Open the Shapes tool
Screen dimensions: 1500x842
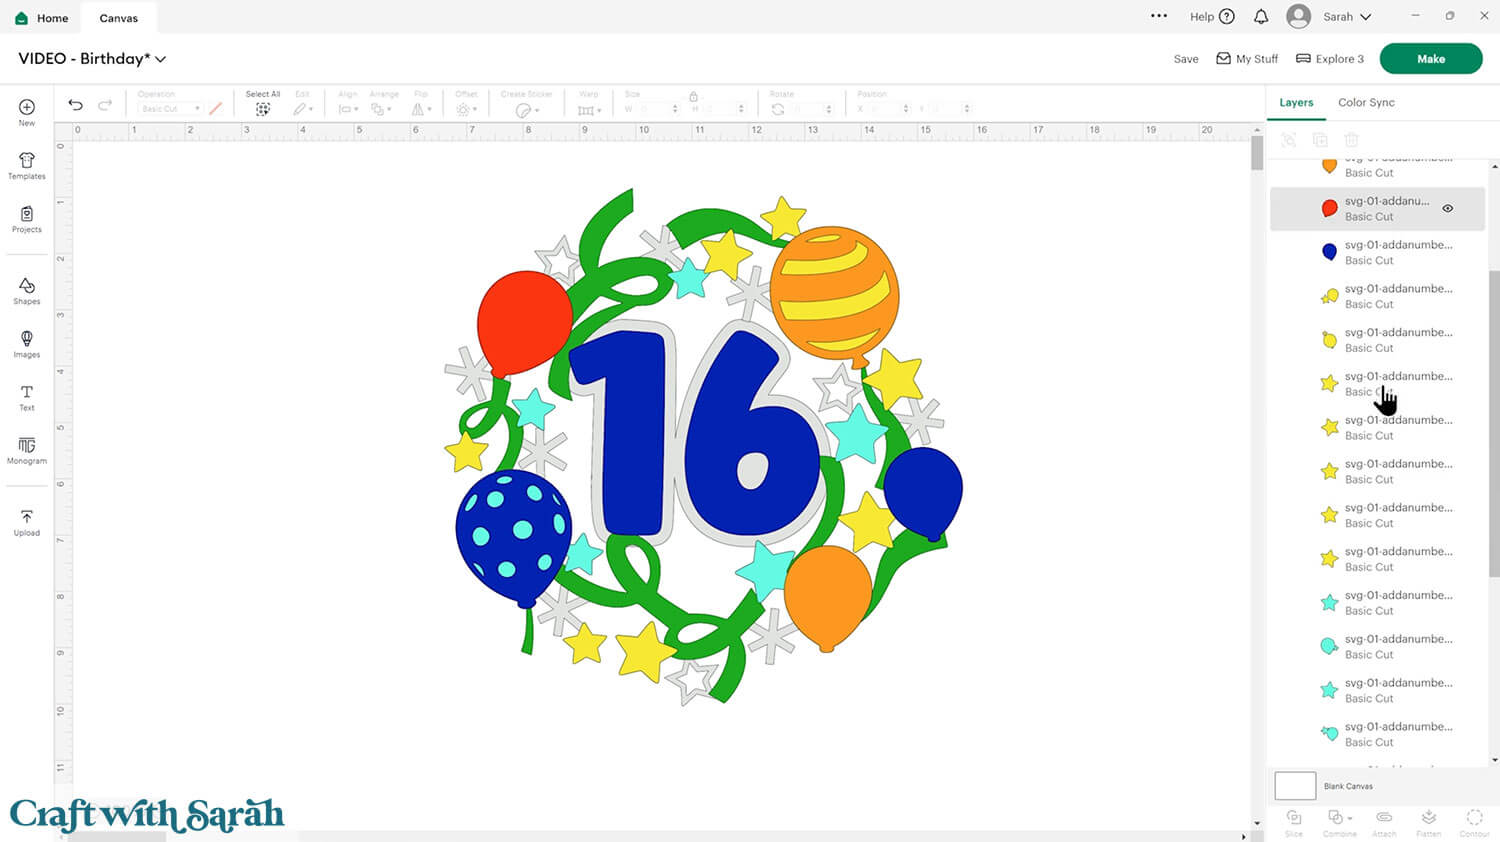[27, 291]
